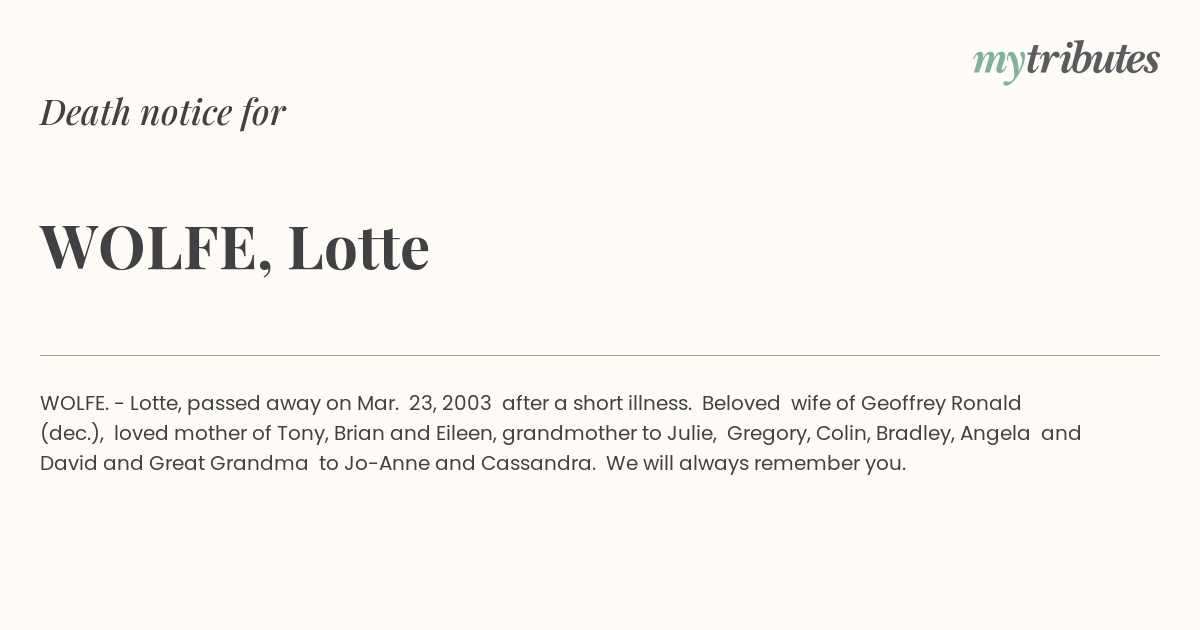
Task: Select the "WOLFE, Lotte" title
Action: tap(235, 247)
